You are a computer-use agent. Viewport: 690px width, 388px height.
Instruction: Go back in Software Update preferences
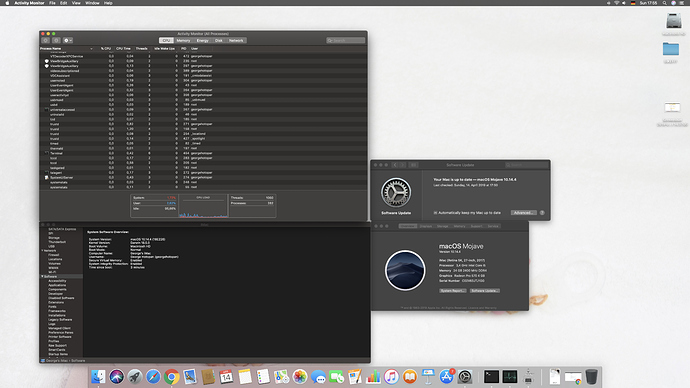click(395, 165)
